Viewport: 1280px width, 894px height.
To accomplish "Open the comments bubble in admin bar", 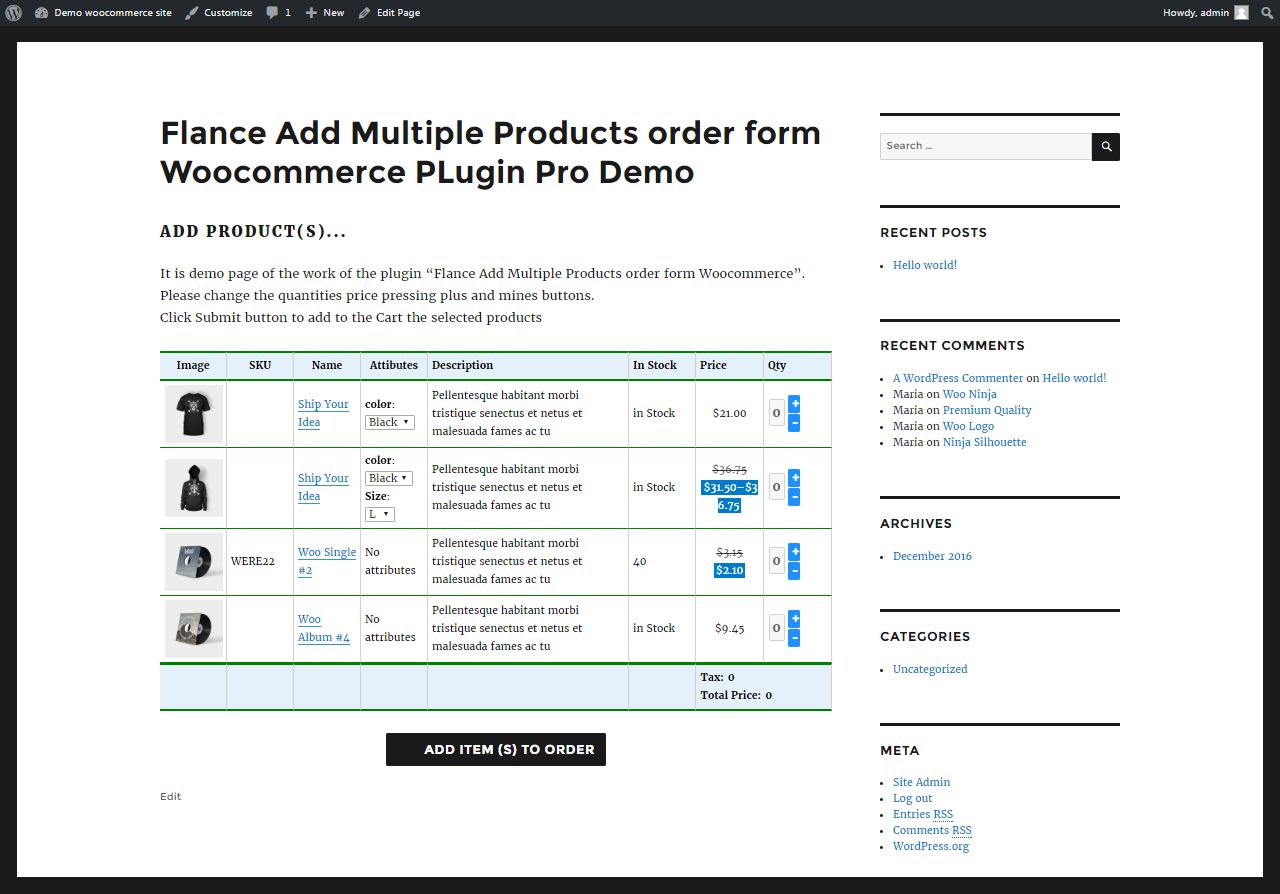I will coord(278,13).
